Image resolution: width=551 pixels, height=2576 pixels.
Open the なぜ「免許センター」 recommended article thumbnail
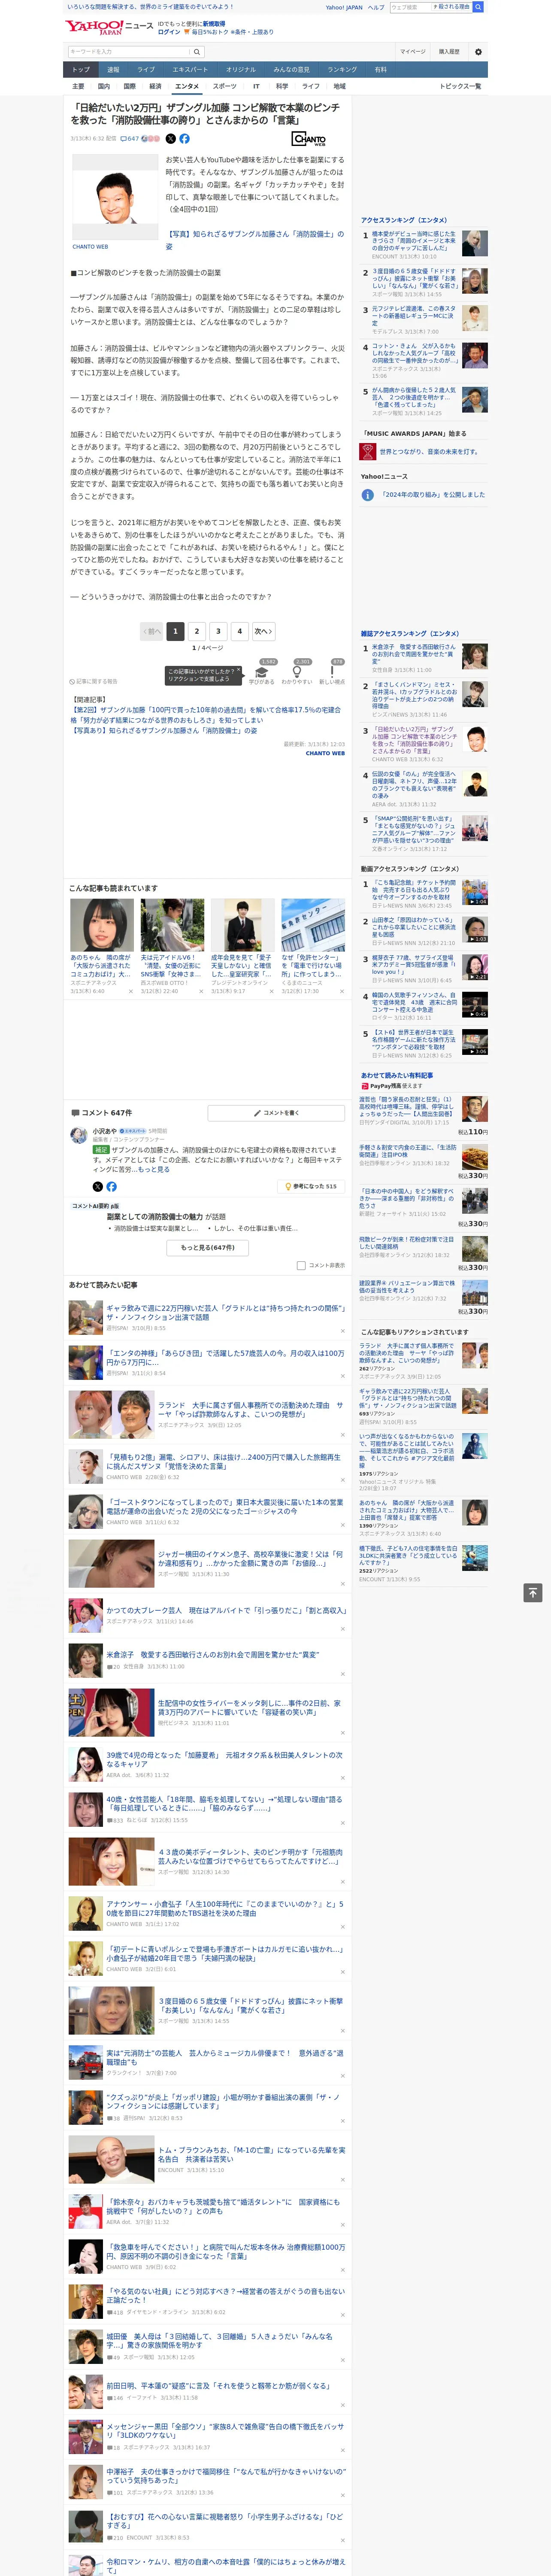(x=313, y=925)
